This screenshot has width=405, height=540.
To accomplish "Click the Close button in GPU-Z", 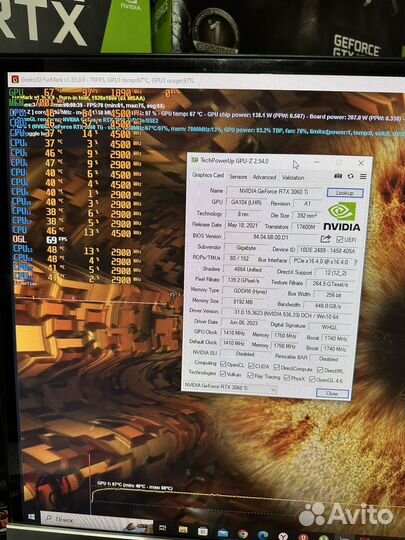I will [332, 393].
